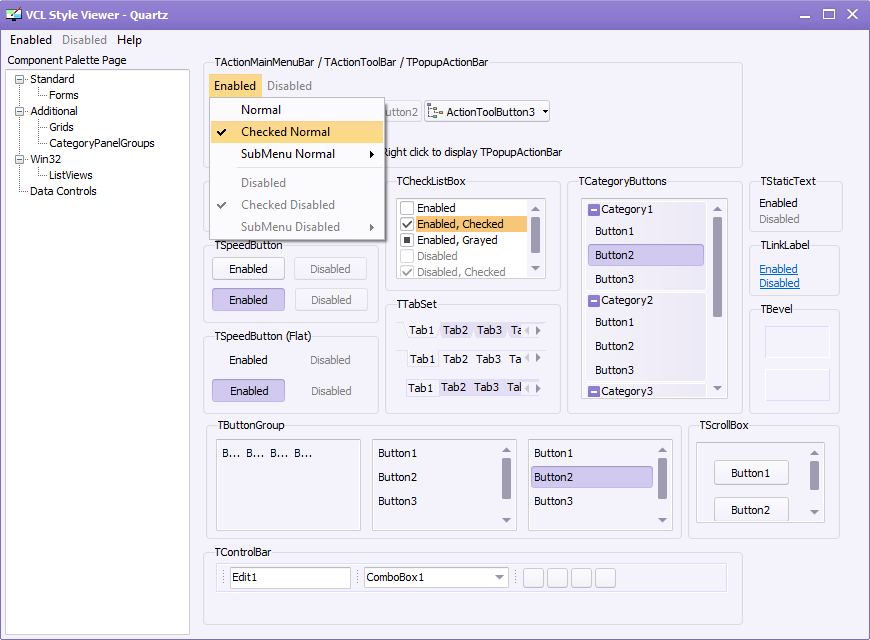
Task: Collapse the Standard tree node
Action: (x=20, y=79)
